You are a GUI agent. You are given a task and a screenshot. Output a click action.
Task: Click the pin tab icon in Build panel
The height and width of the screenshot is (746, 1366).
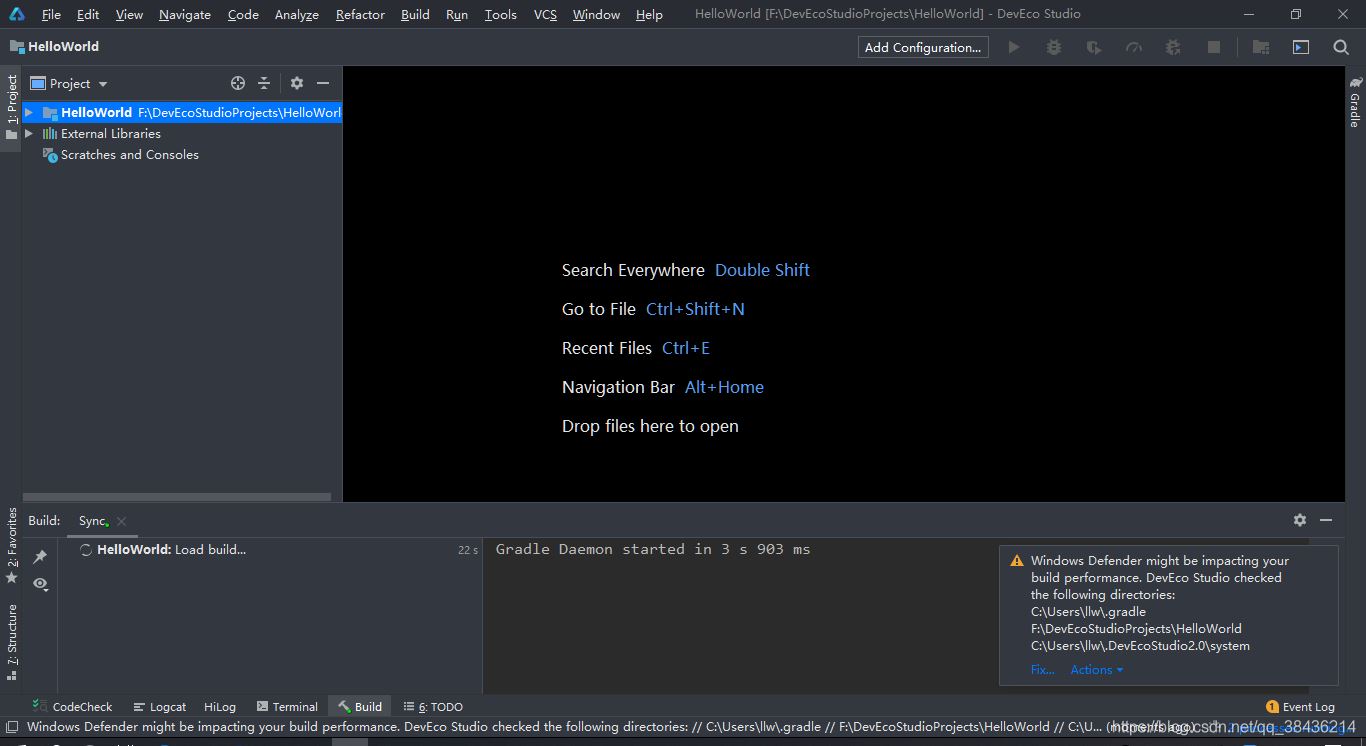click(x=40, y=557)
